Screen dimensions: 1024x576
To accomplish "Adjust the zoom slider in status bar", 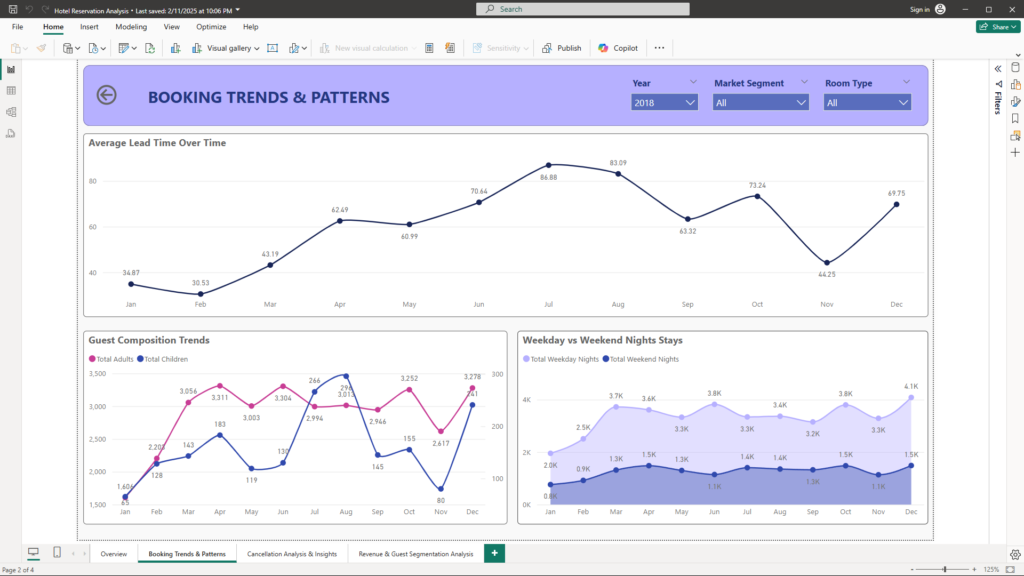I will (944, 569).
